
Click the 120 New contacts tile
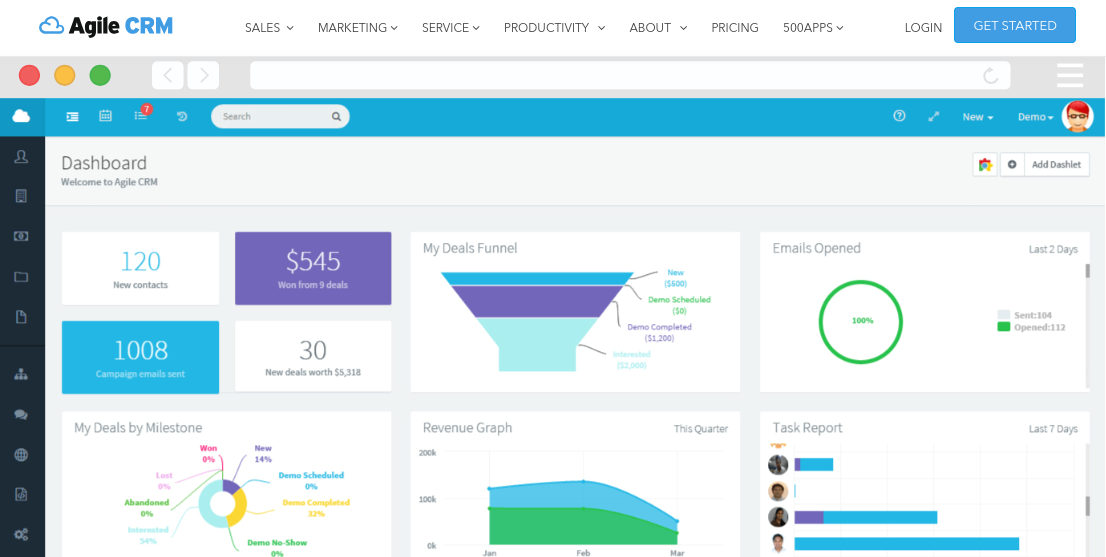[x=140, y=269]
